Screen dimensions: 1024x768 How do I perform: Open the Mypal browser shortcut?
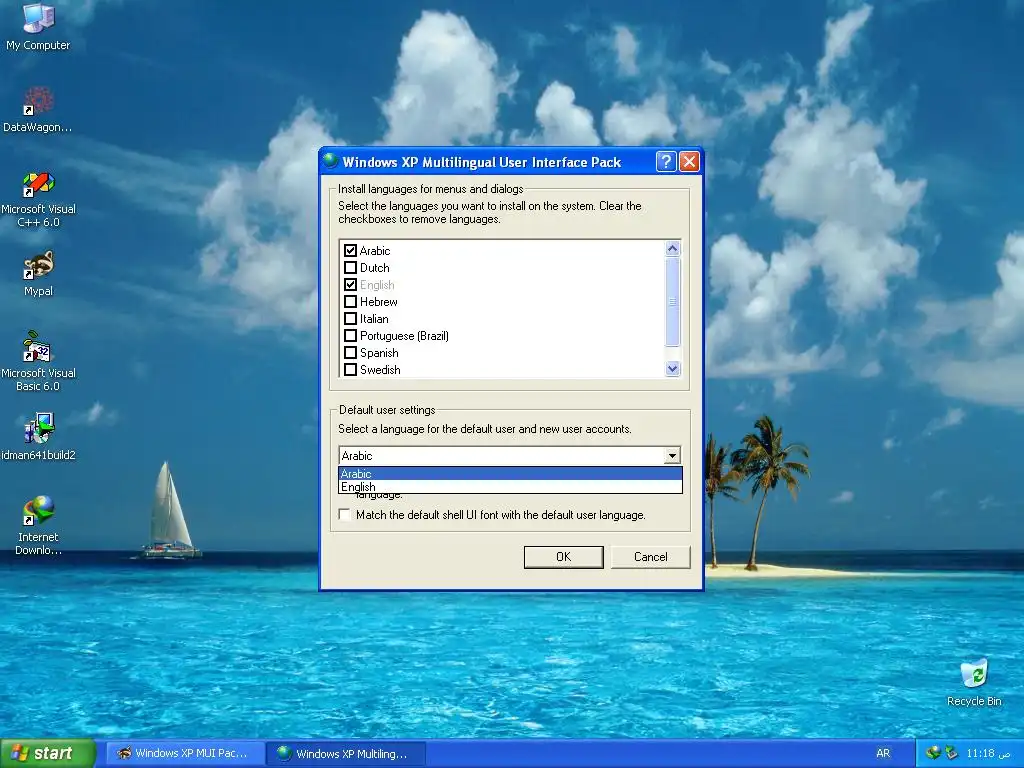click(x=38, y=273)
